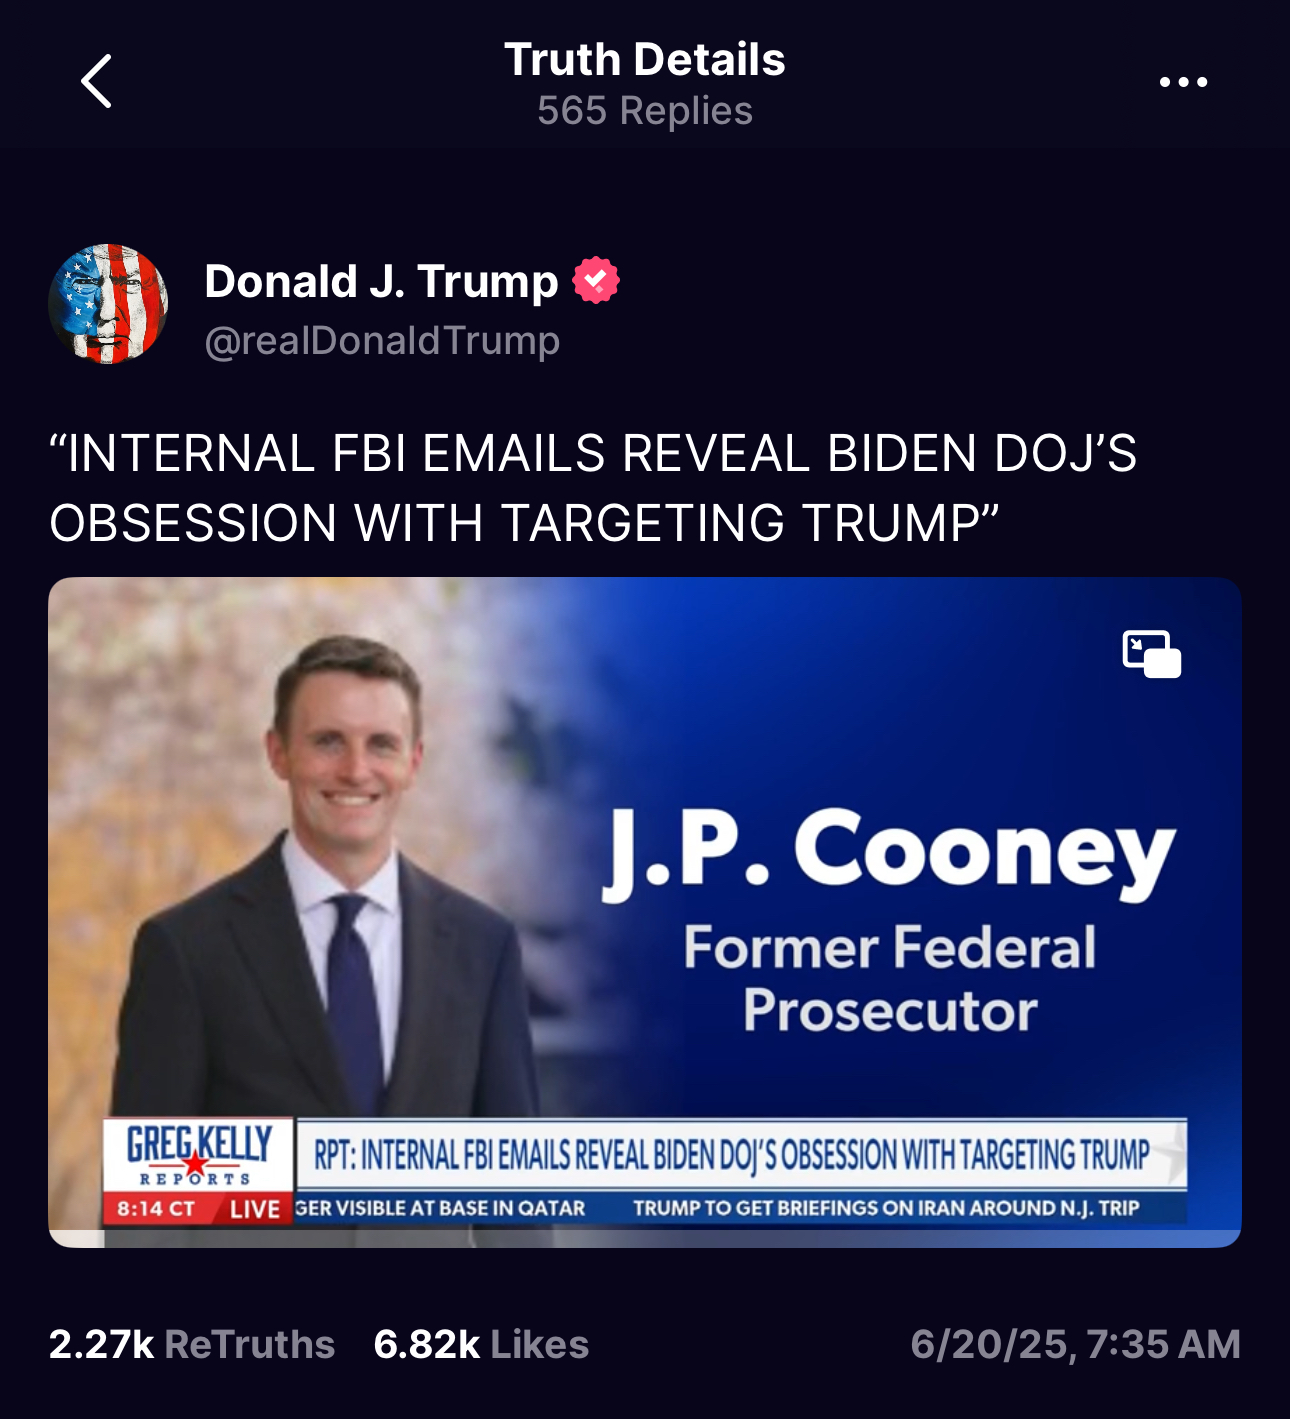The height and width of the screenshot is (1419, 1290).
Task: Play the J.P. Cooney video
Action: 645,912
